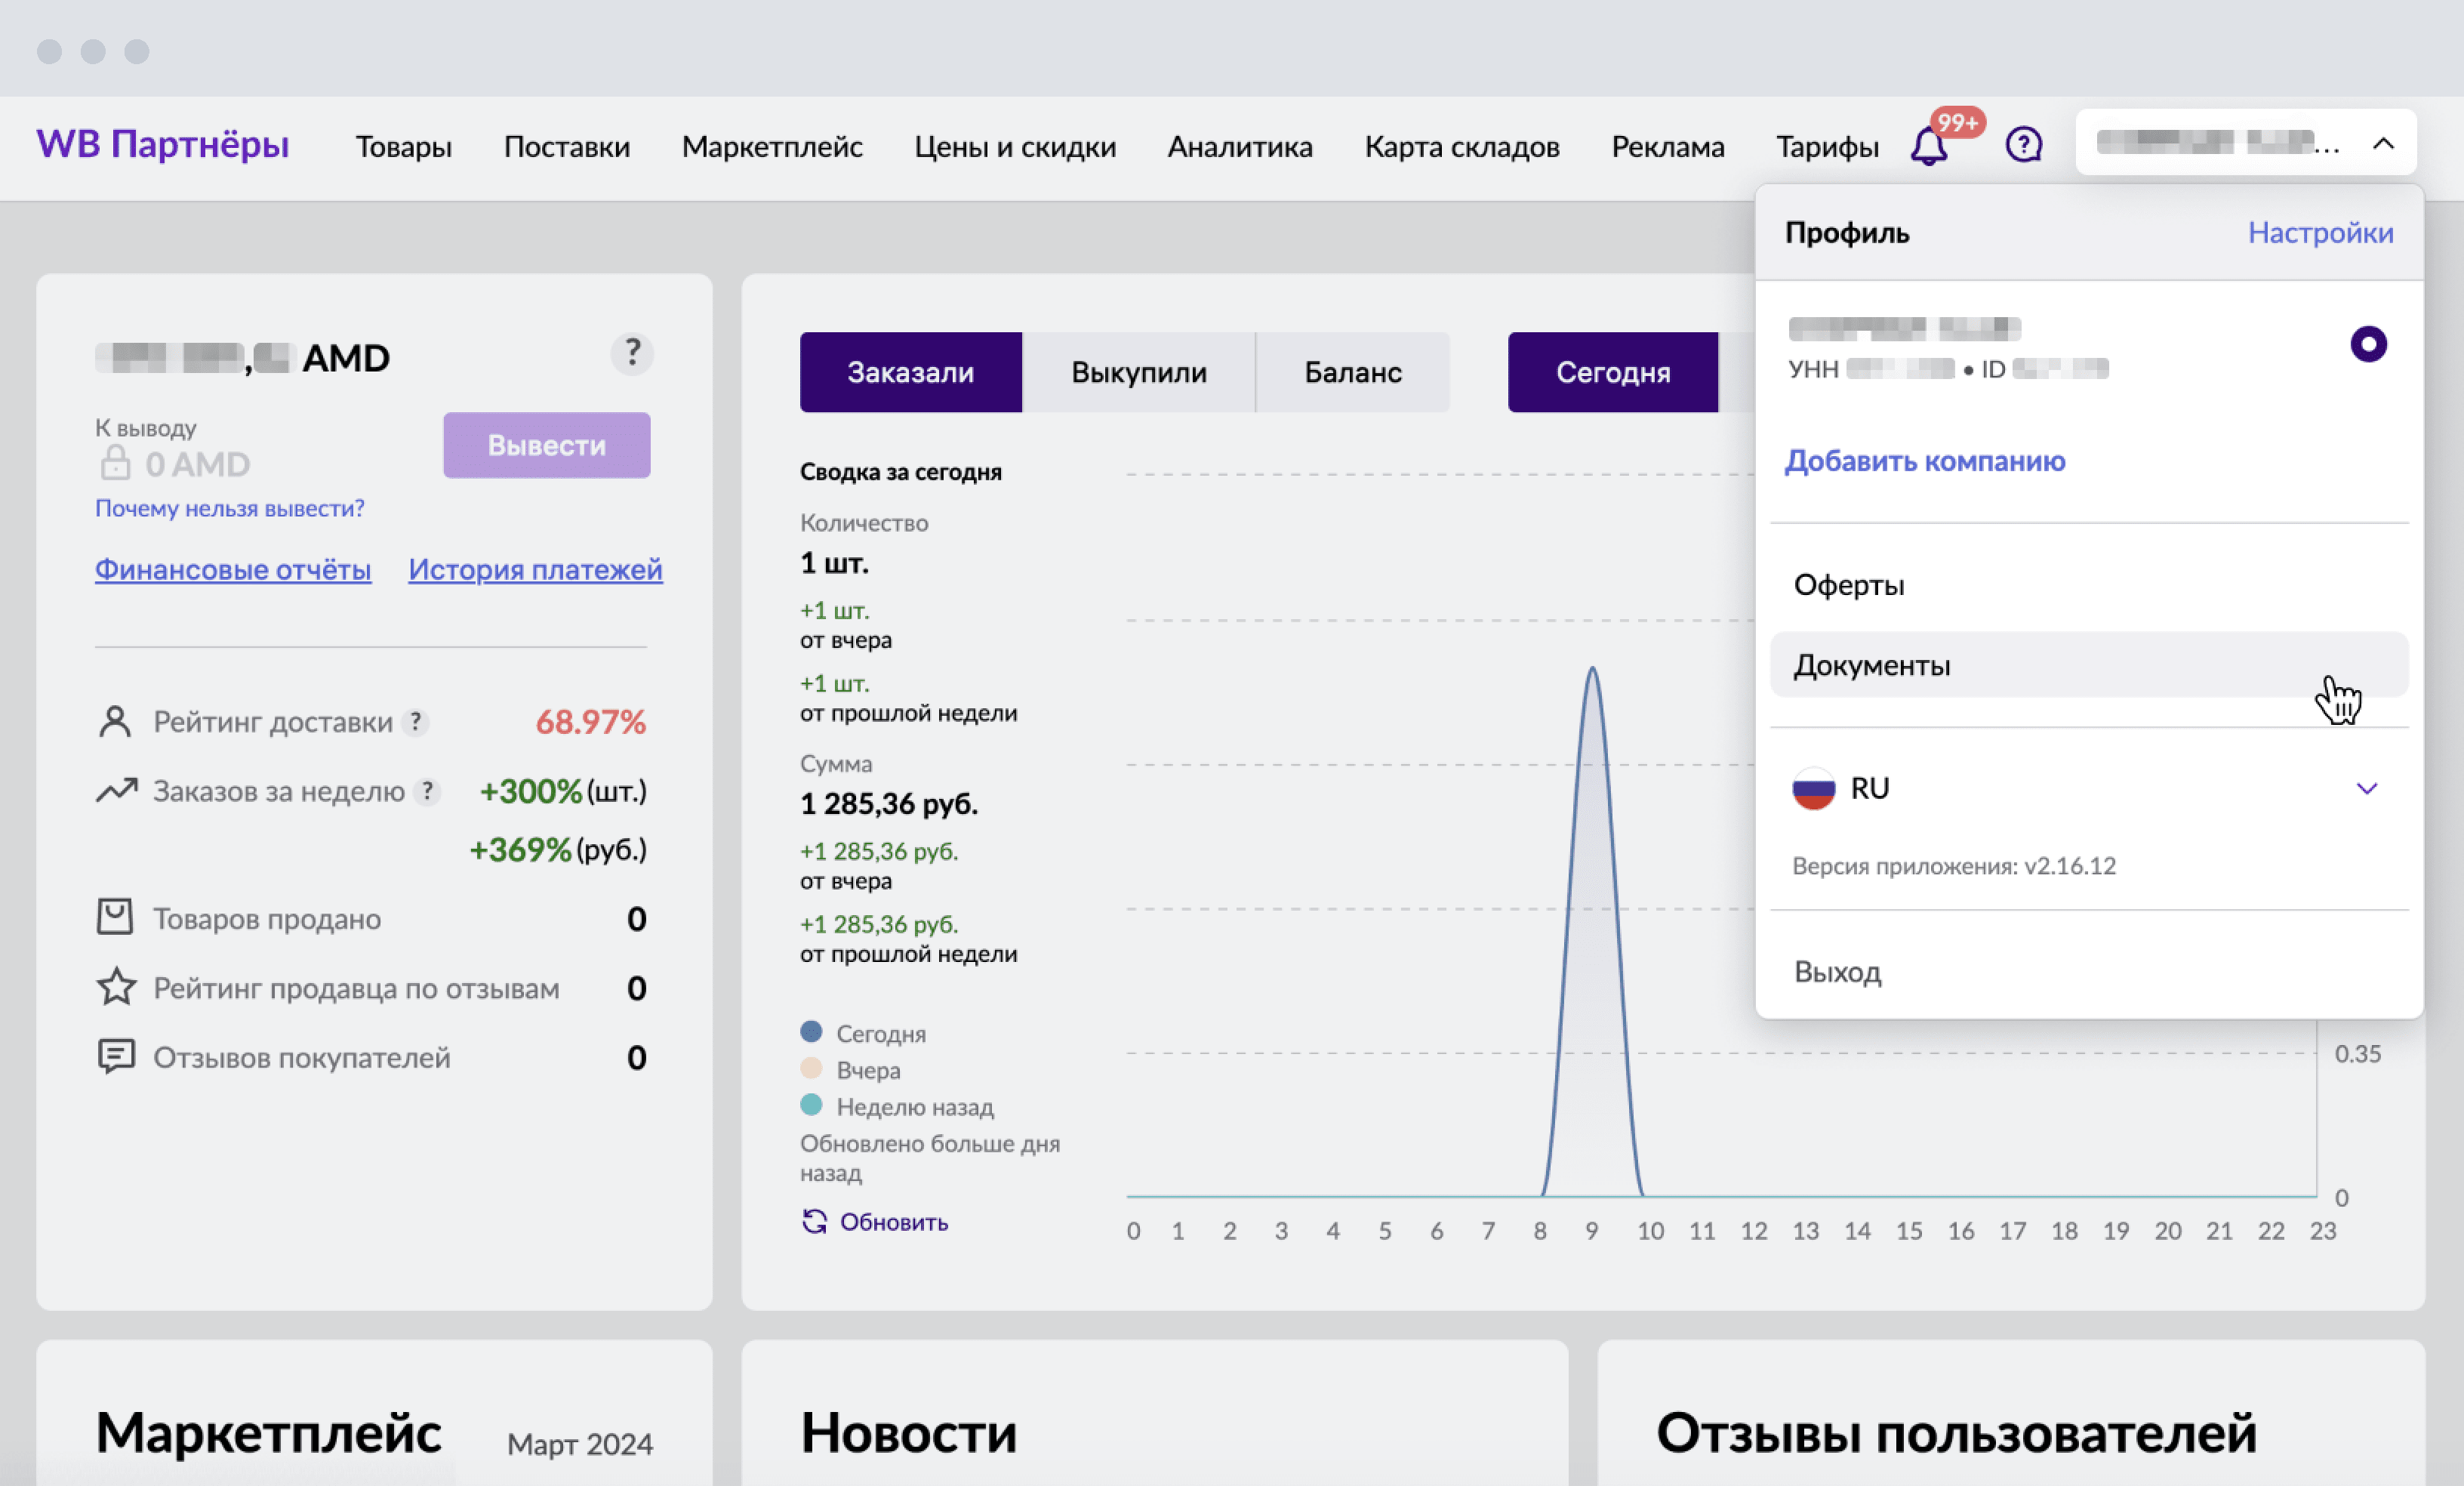The width and height of the screenshot is (2464, 1486).
Task: Click the chart peak at hour 9
Action: 1592,670
